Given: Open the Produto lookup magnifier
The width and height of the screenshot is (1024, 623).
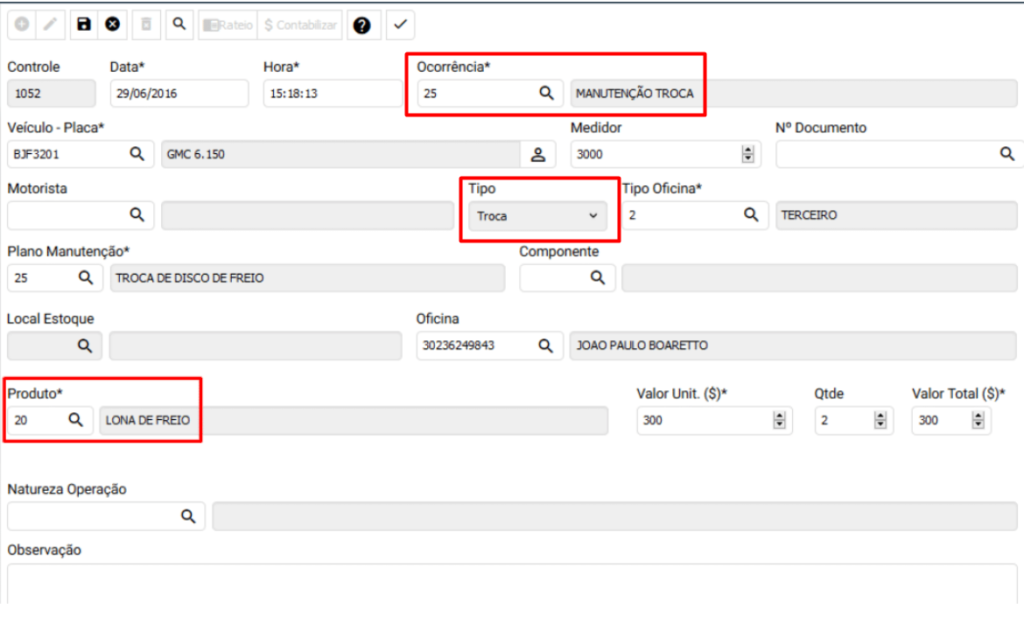Looking at the screenshot, I should [75, 421].
